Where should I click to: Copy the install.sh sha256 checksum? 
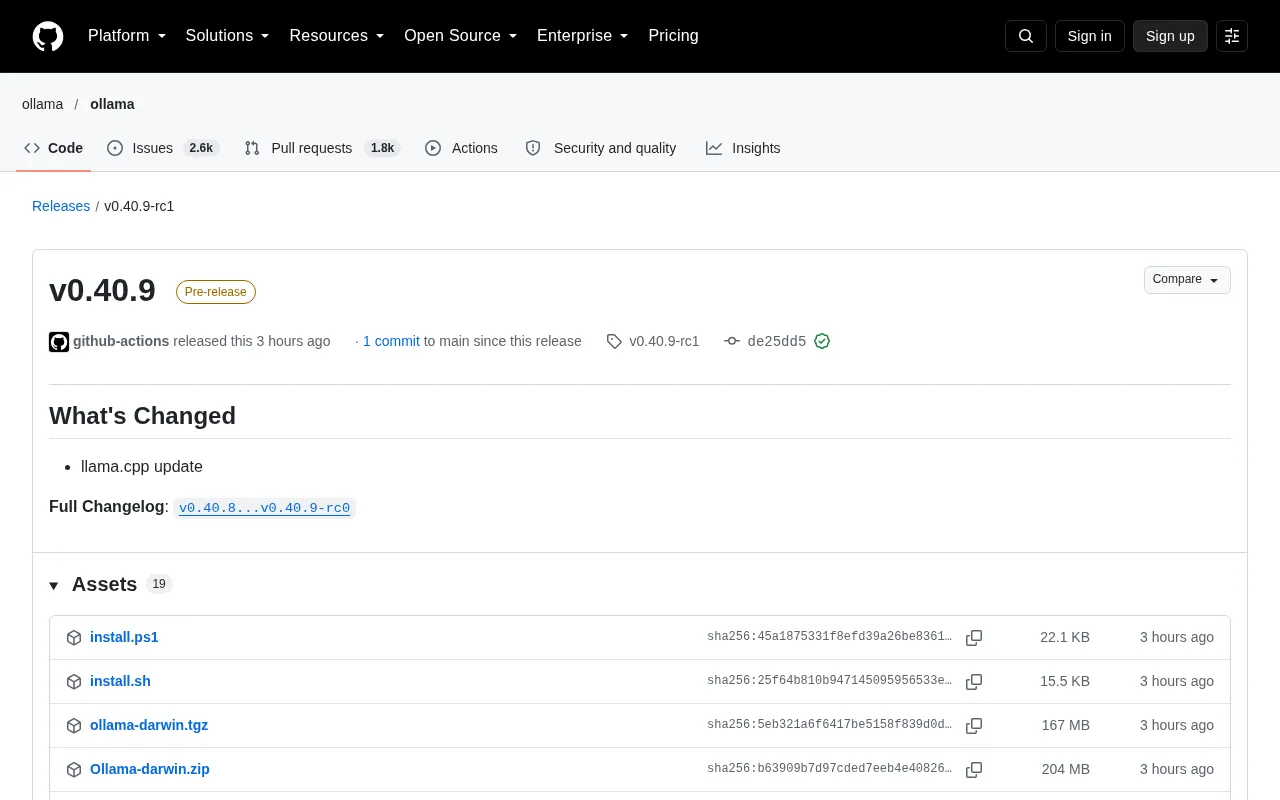(974, 681)
